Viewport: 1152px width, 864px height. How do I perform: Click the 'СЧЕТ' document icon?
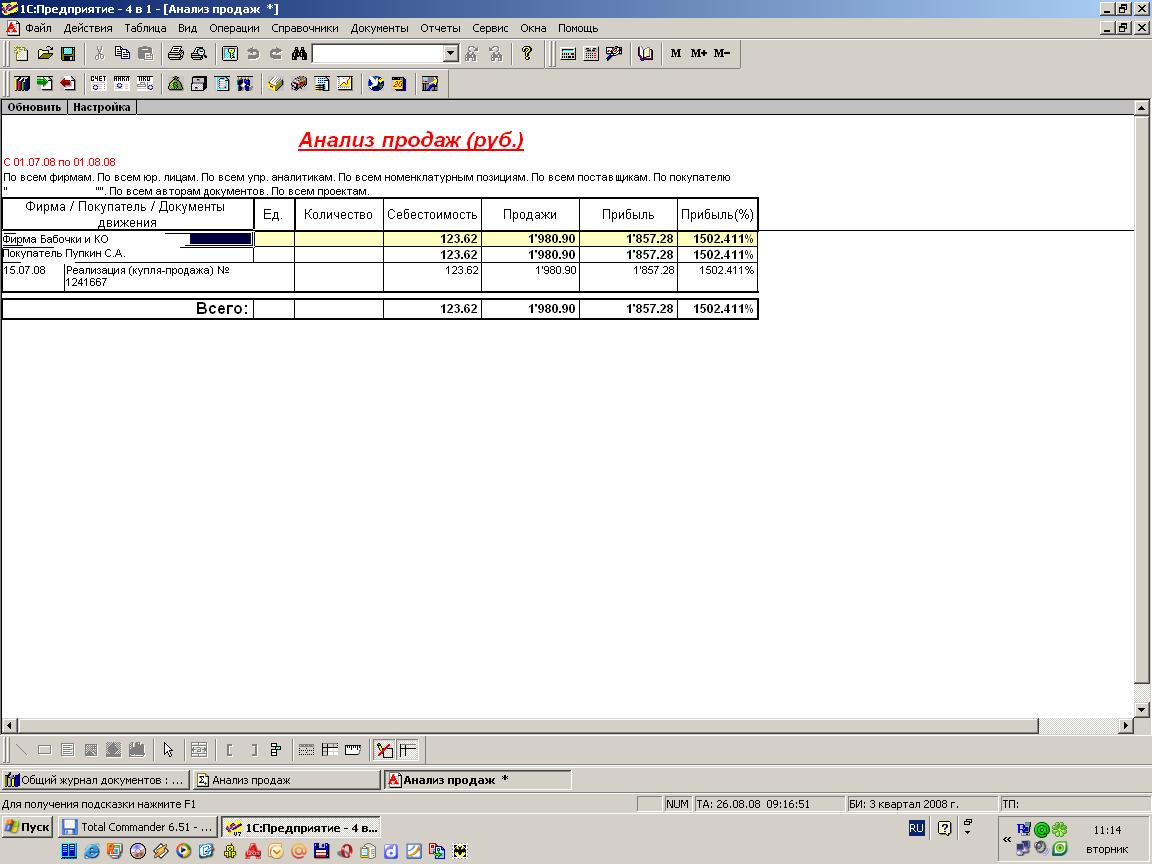98,84
